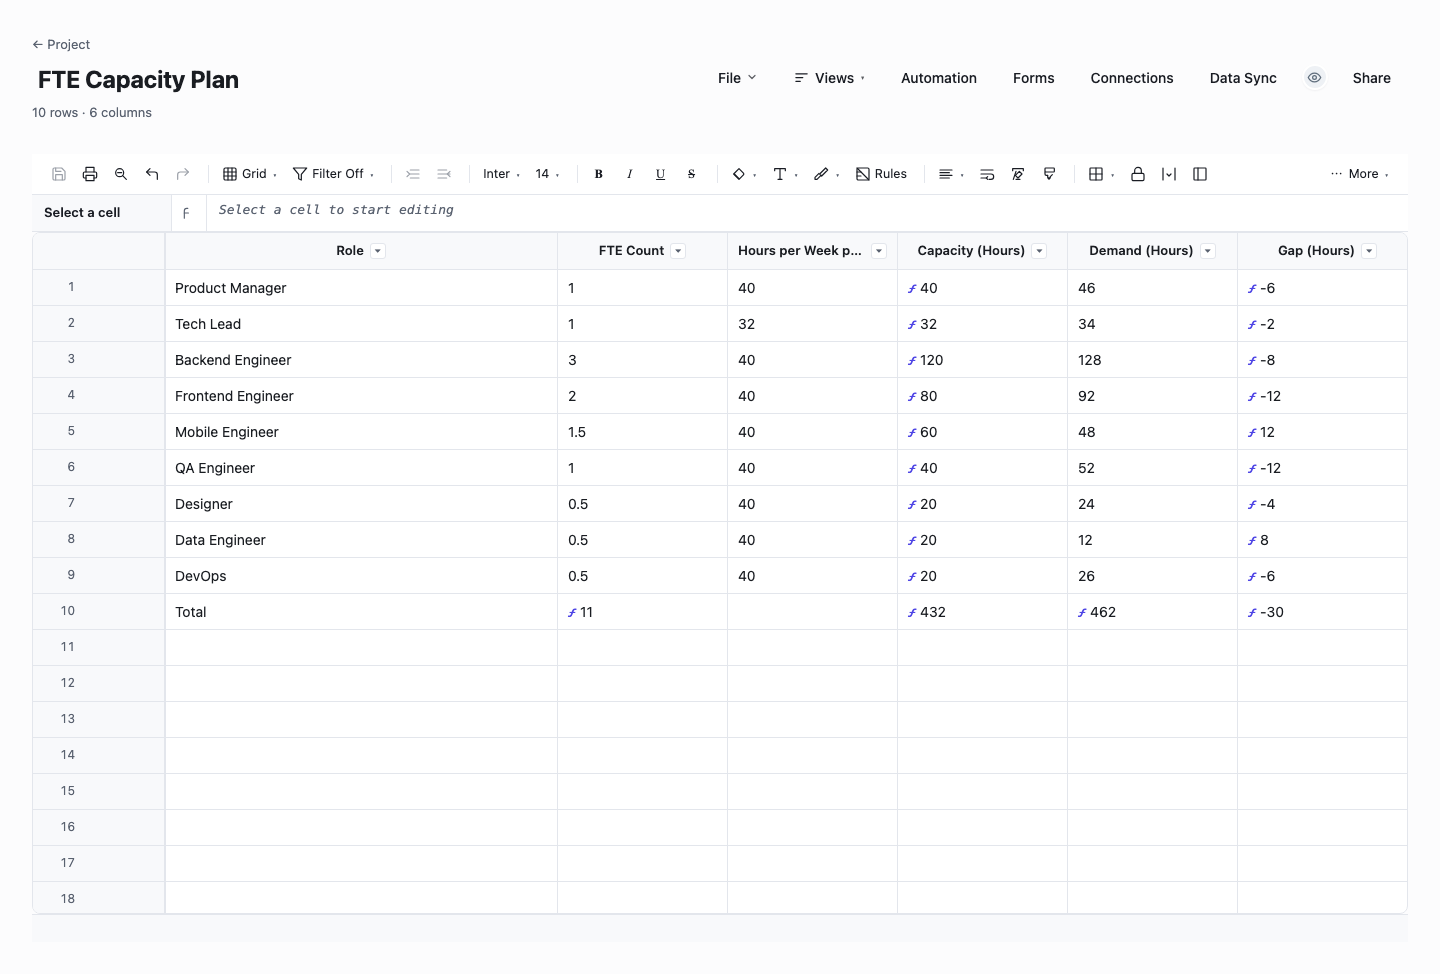1440x974 pixels.
Task: Click the column width fit icon
Action: point(1169,174)
